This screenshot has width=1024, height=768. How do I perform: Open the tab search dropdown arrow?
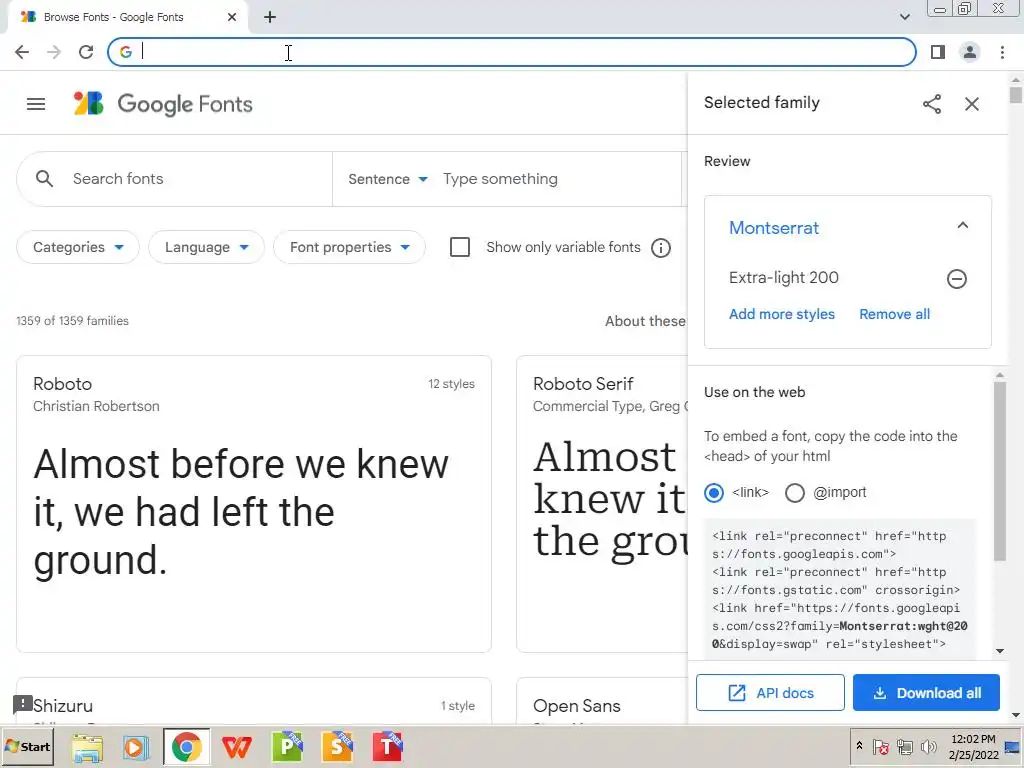tap(904, 17)
